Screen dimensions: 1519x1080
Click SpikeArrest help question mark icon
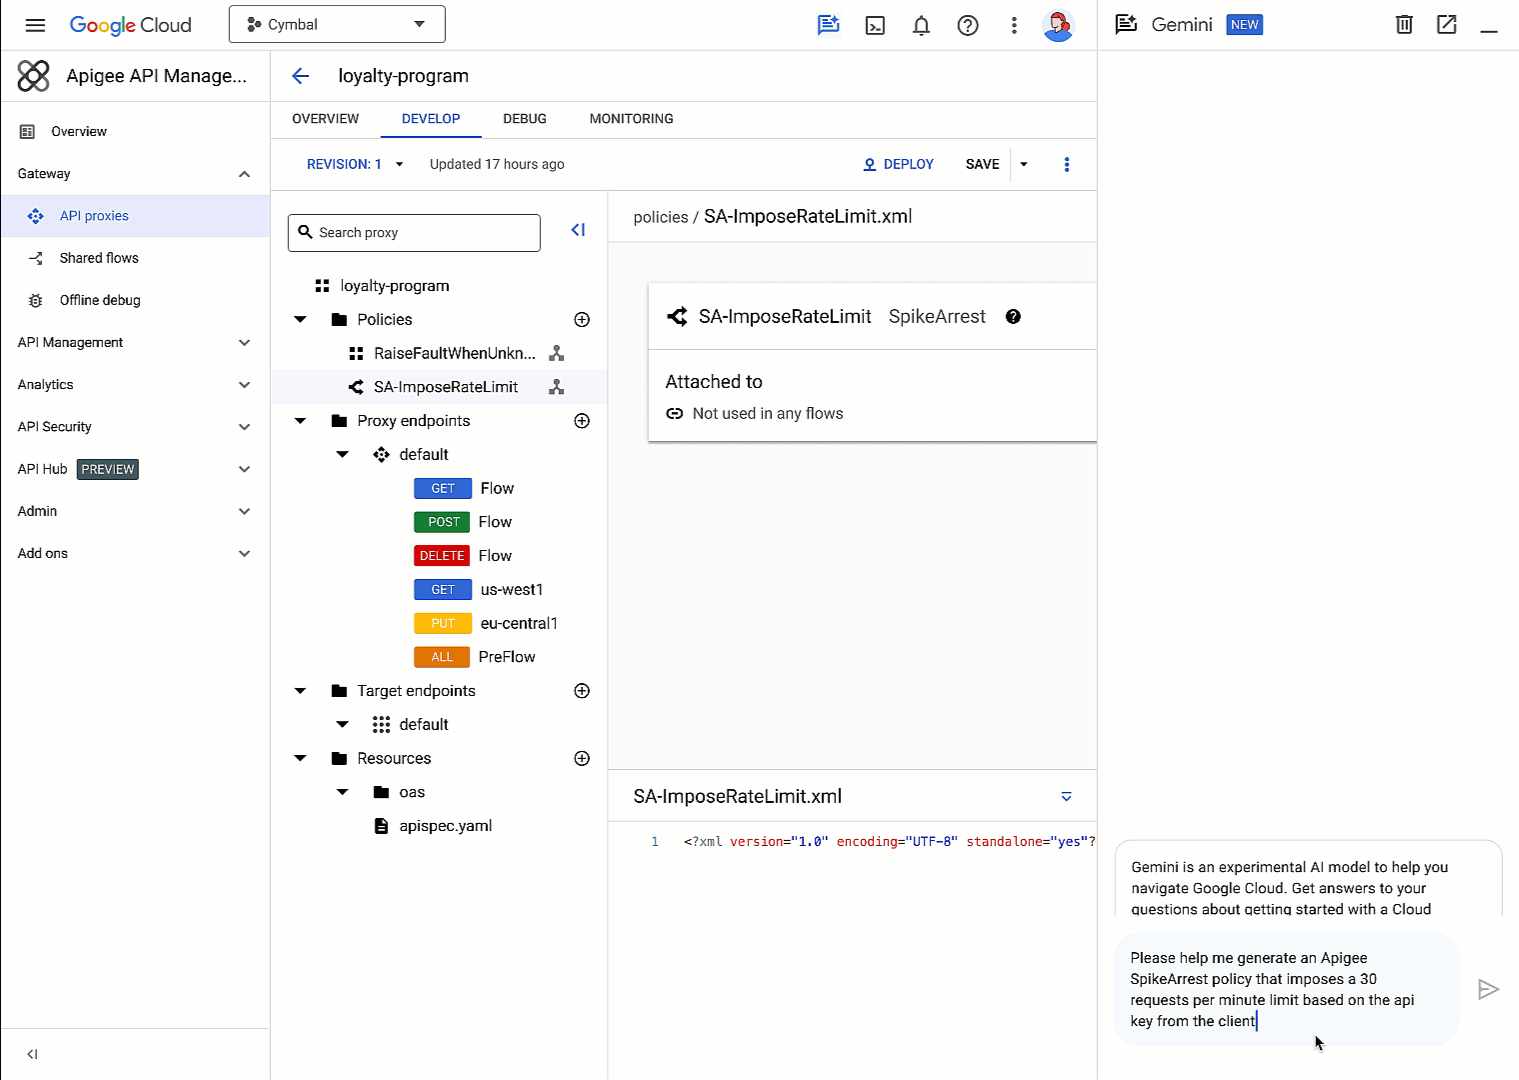coord(1013,317)
